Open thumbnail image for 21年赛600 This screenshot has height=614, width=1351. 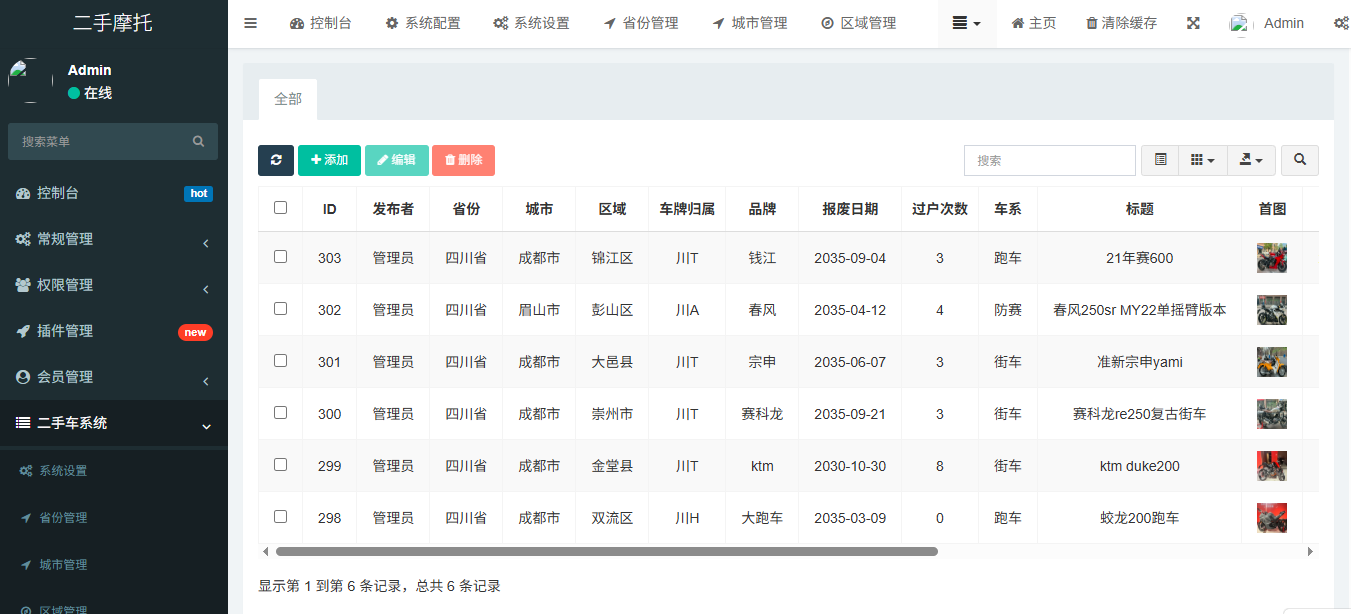pyautogui.click(x=1271, y=258)
